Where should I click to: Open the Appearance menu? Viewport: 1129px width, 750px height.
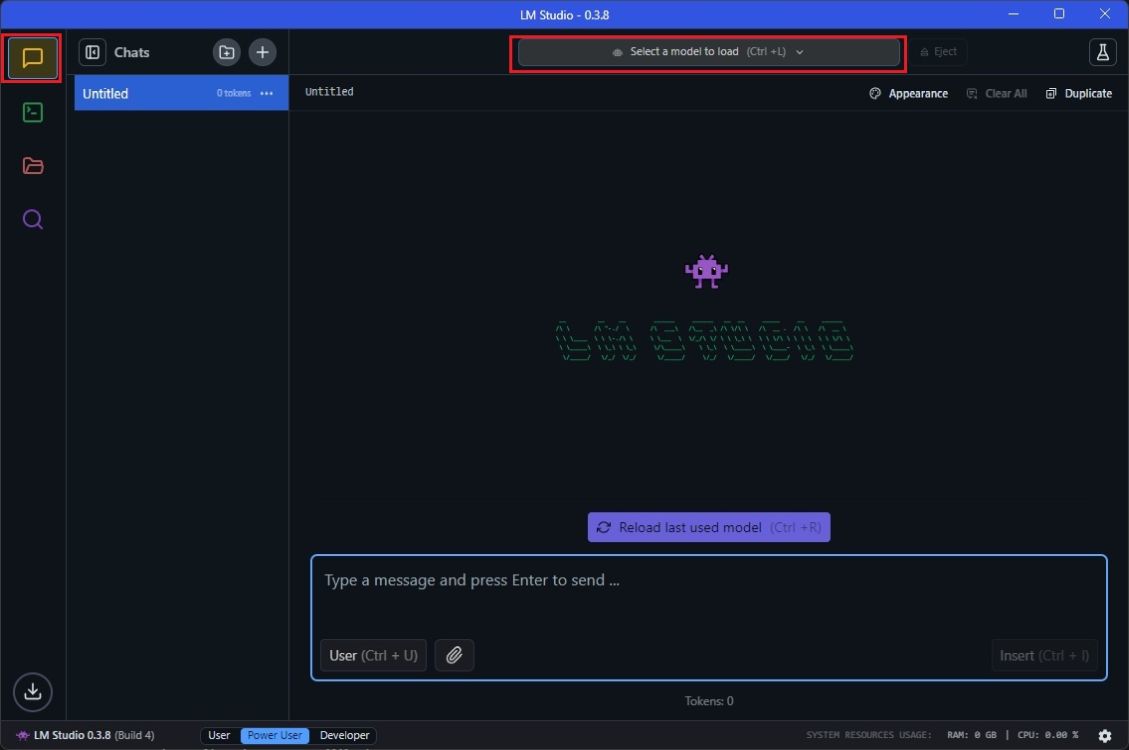point(908,93)
